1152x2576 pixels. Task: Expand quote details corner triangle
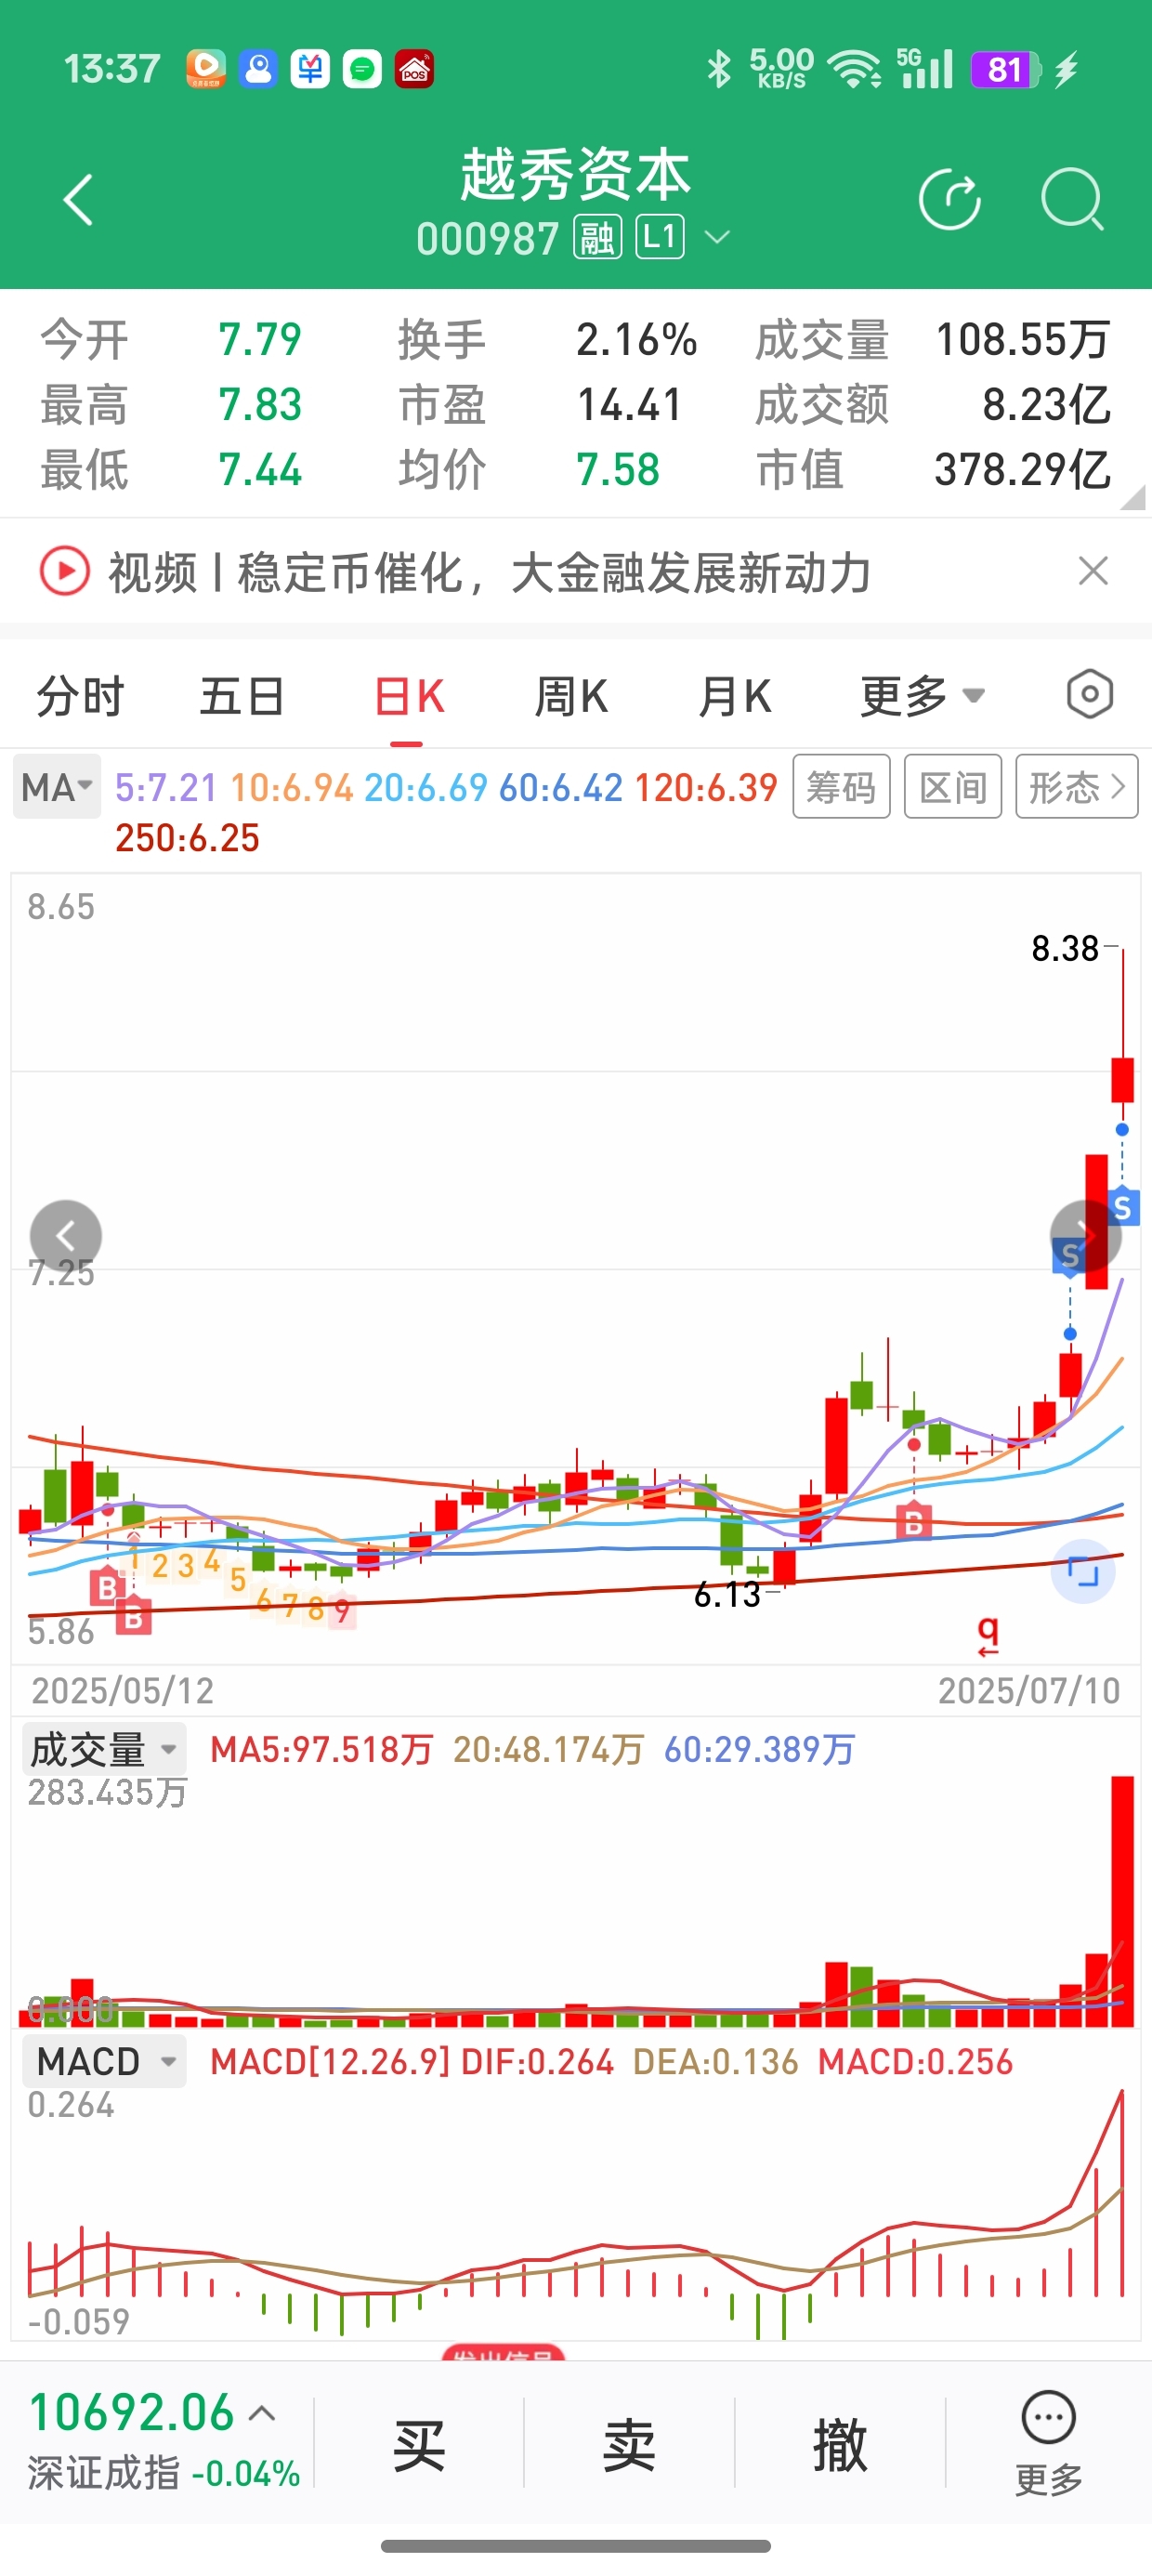(1132, 497)
